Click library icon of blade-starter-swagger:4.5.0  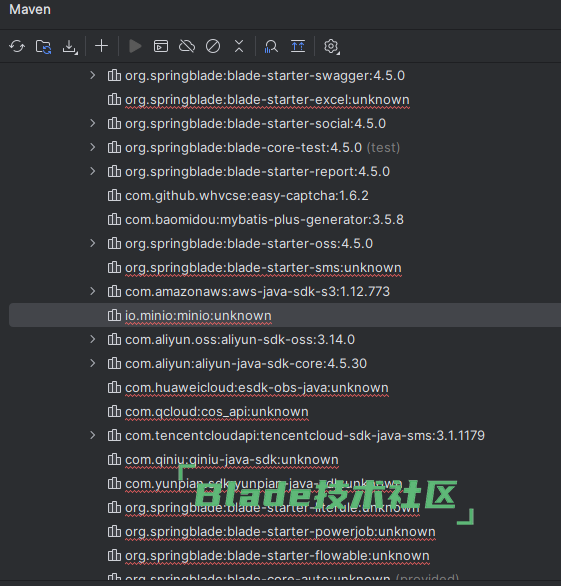point(114,75)
